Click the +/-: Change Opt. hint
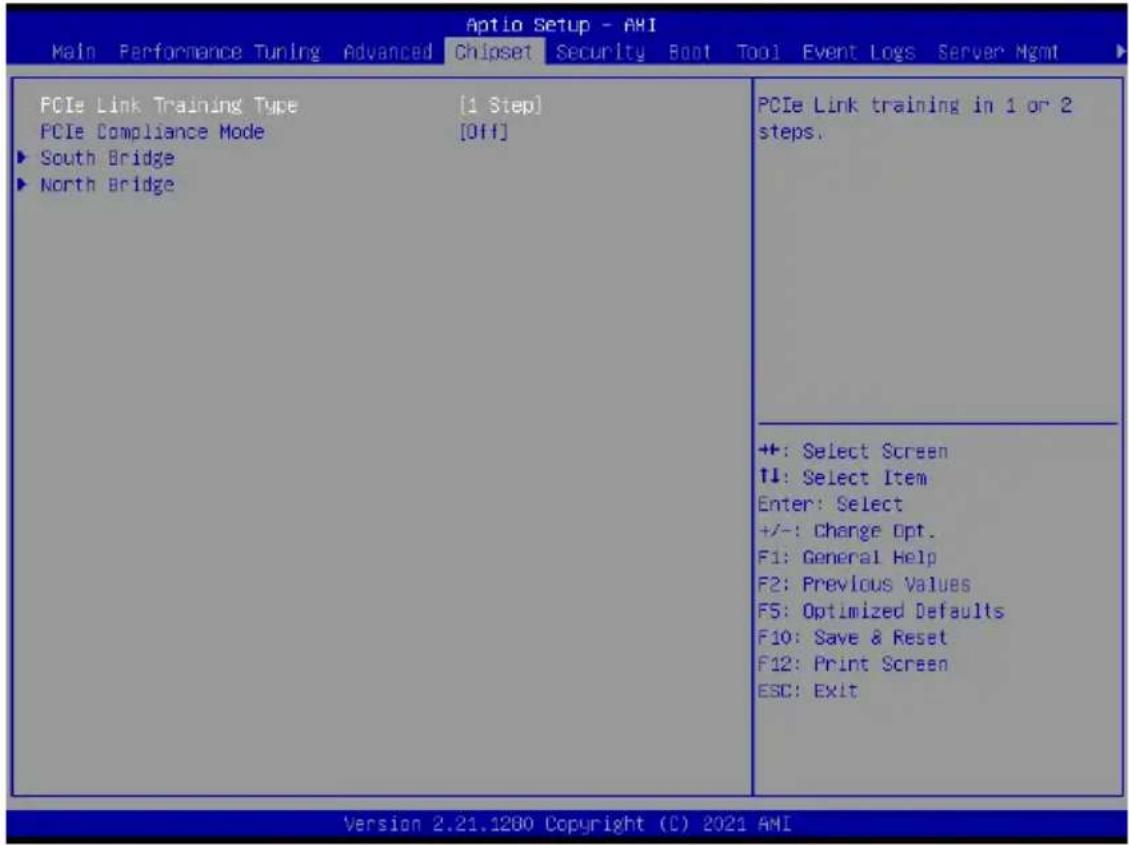This screenshot has height=845, width=1129. pos(847,531)
